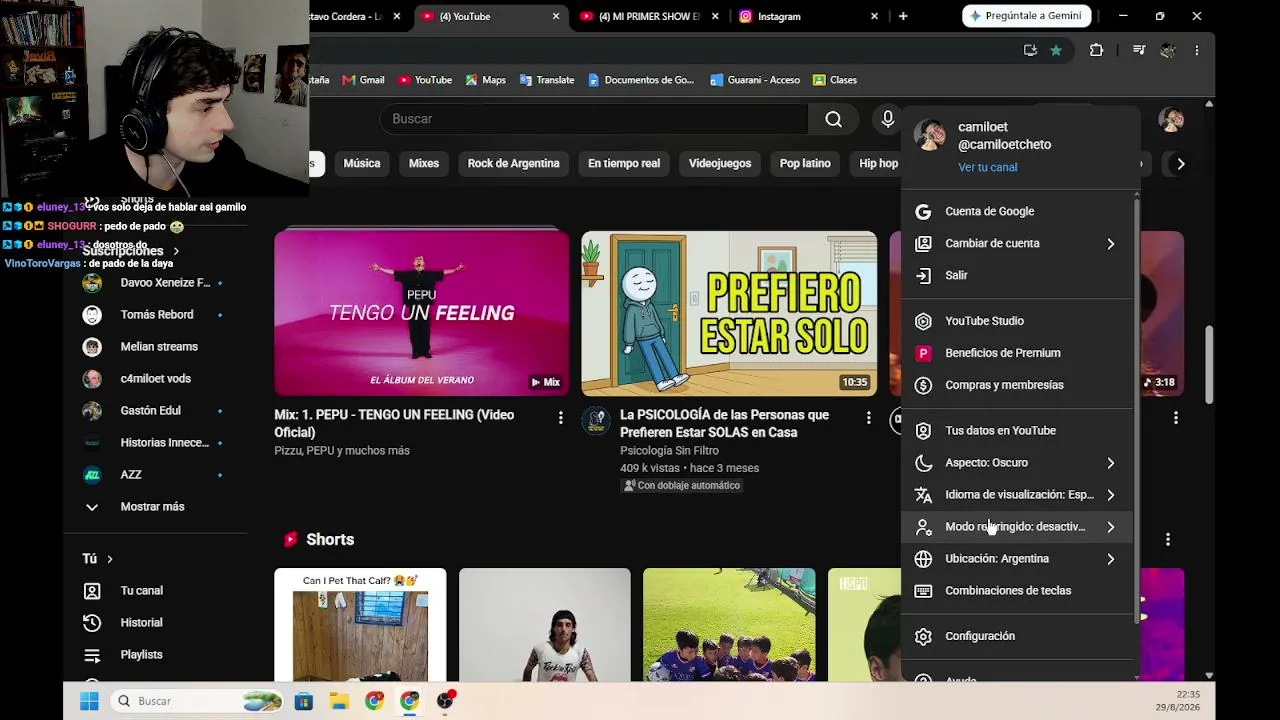Open the Gmail bookmark
Image resolution: width=1280 pixels, height=720 pixels.
click(363, 80)
